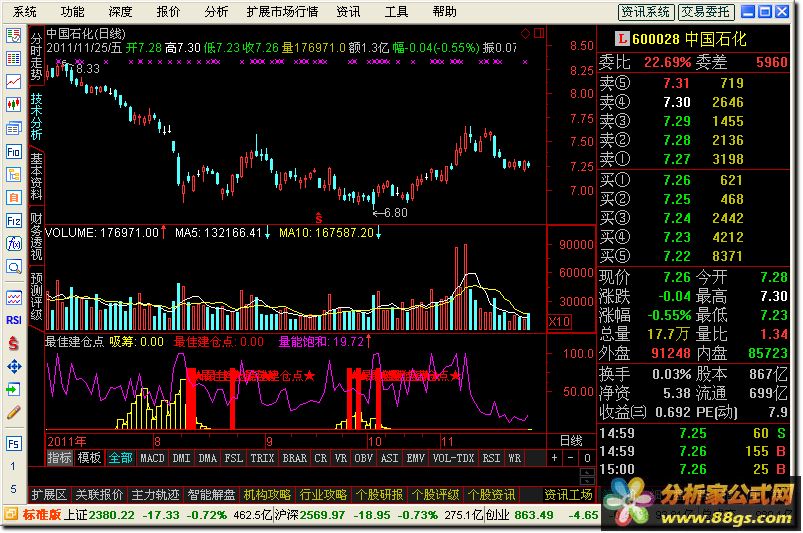Click the small scroll arrows above 资讯工场
The width and height of the screenshot is (803, 533).
coord(587,476)
